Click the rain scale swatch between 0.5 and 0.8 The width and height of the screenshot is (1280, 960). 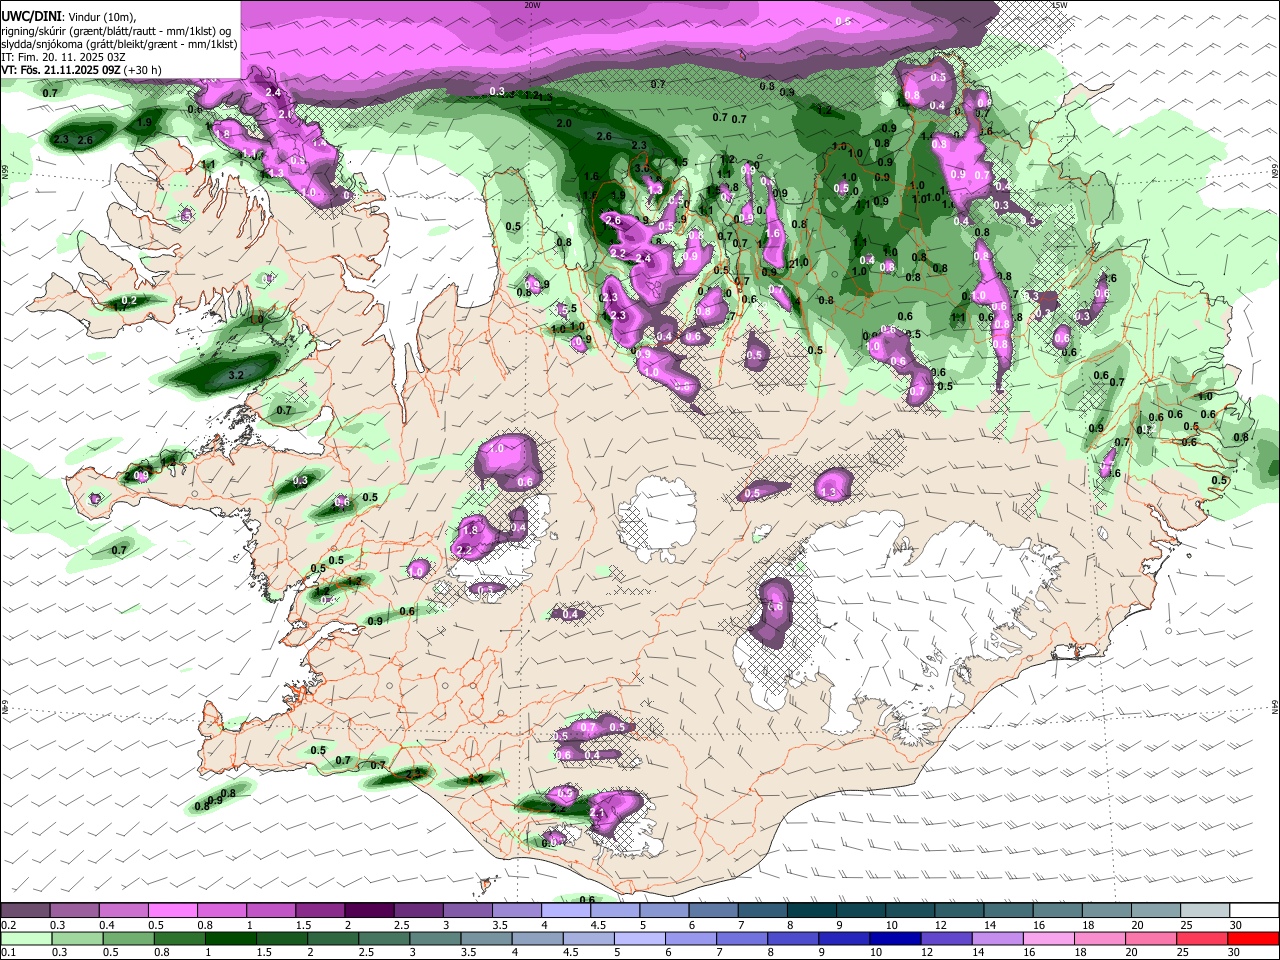click(x=128, y=938)
